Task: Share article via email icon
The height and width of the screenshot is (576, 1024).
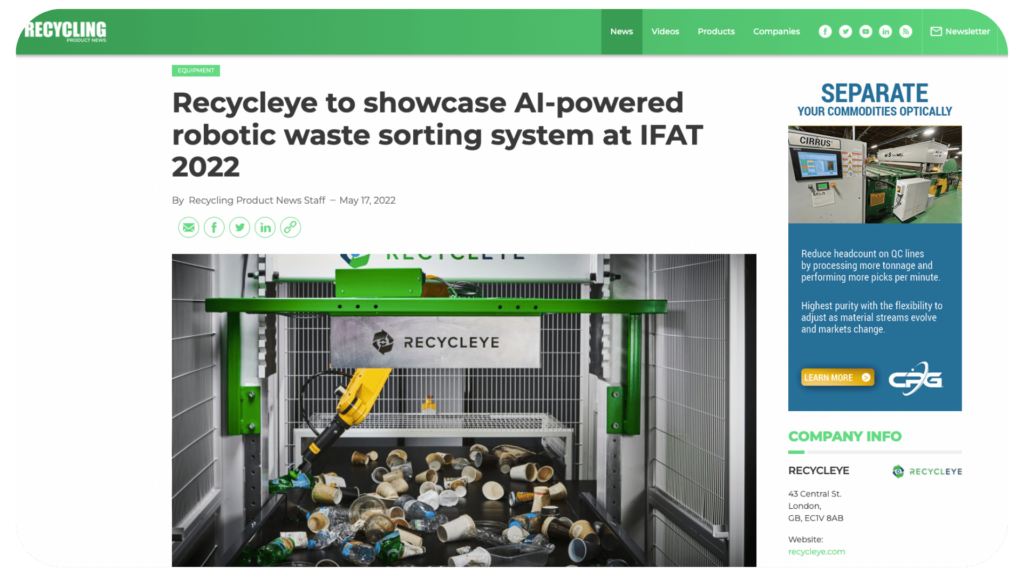Action: tap(189, 227)
